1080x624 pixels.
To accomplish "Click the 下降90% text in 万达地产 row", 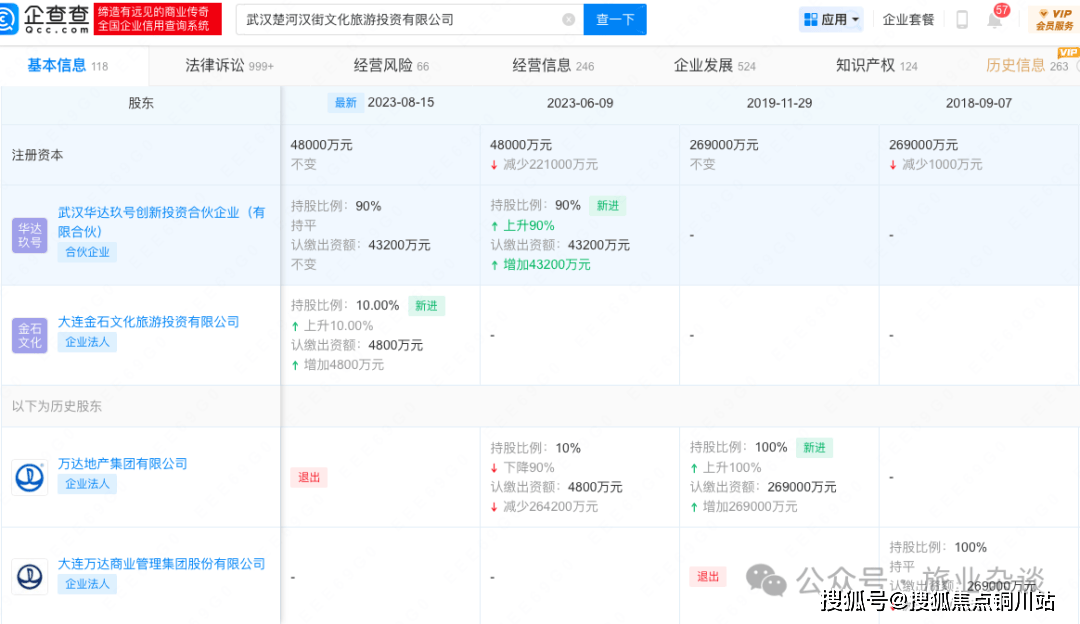I will click(528, 468).
